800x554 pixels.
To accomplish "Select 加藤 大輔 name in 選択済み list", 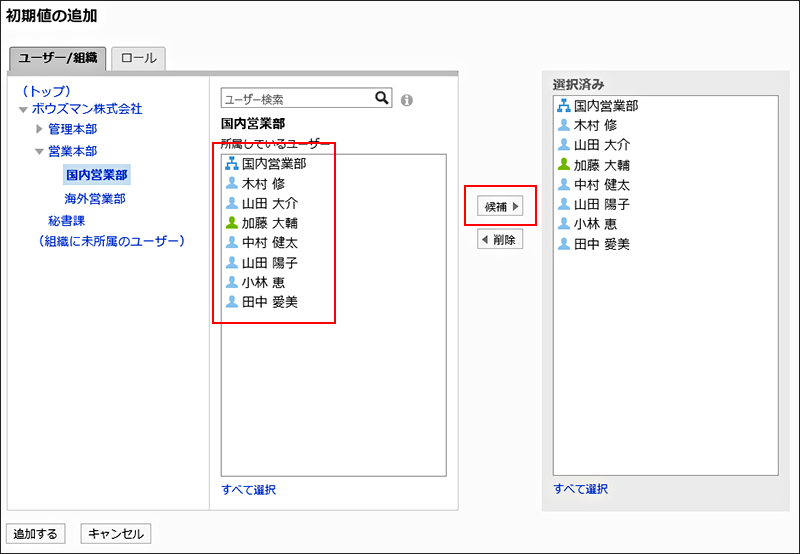I will [x=602, y=165].
